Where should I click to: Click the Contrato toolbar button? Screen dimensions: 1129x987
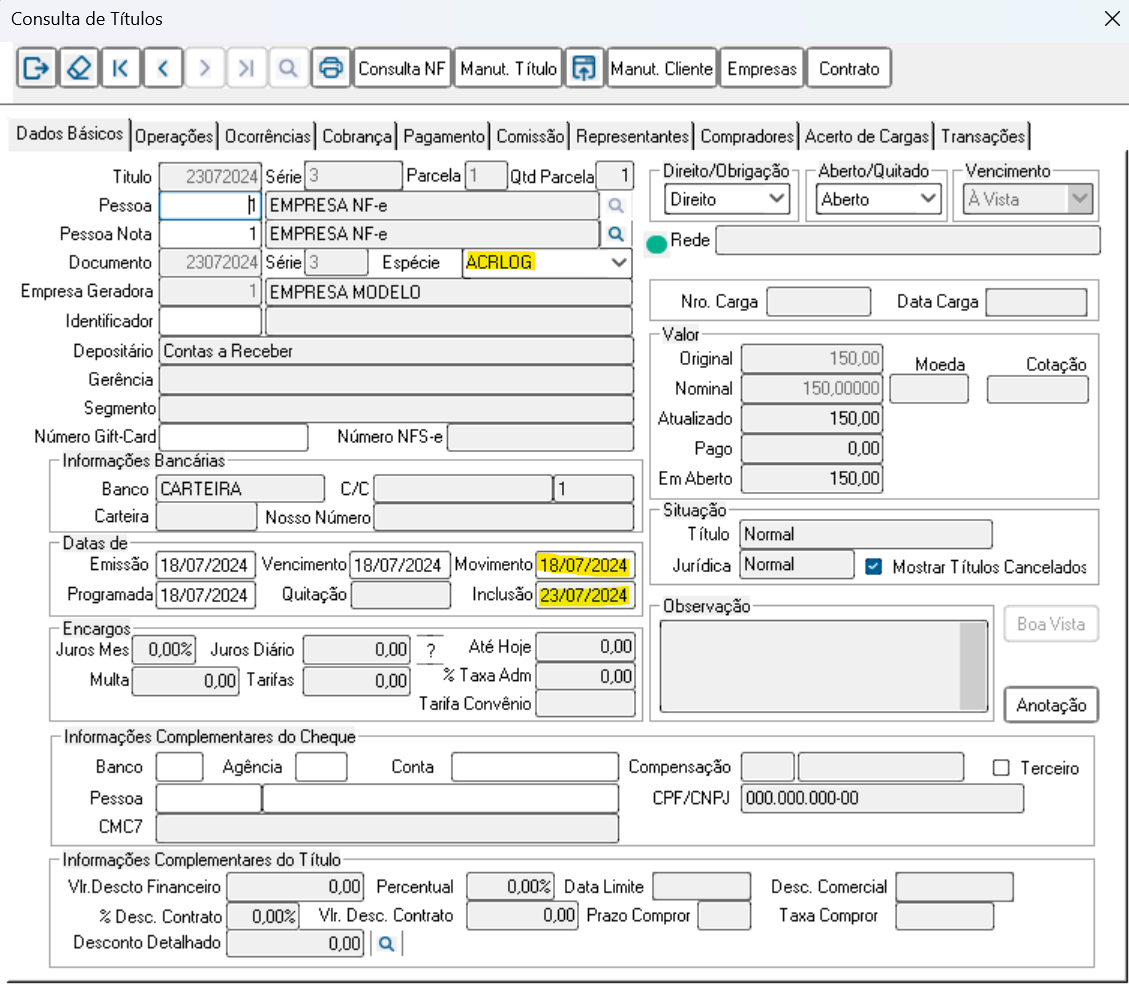(848, 69)
